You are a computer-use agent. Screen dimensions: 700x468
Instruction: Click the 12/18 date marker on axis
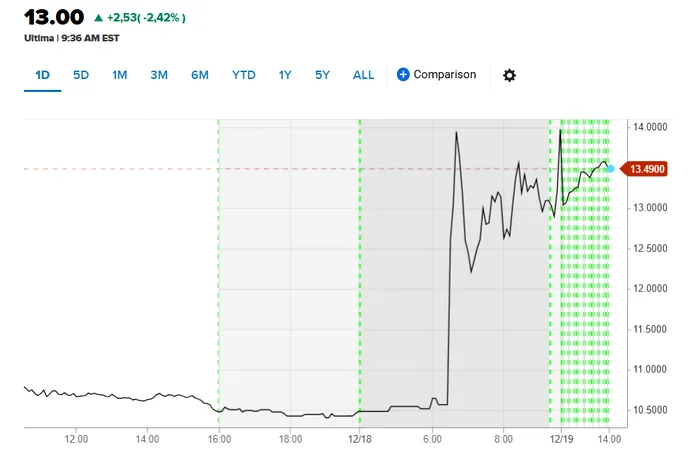tap(360, 439)
